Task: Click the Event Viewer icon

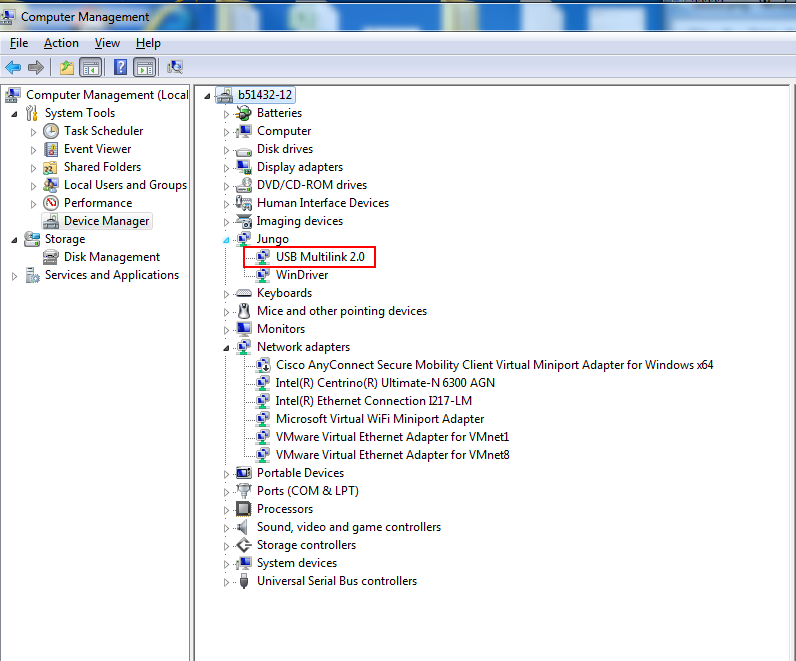Action: tap(51, 149)
